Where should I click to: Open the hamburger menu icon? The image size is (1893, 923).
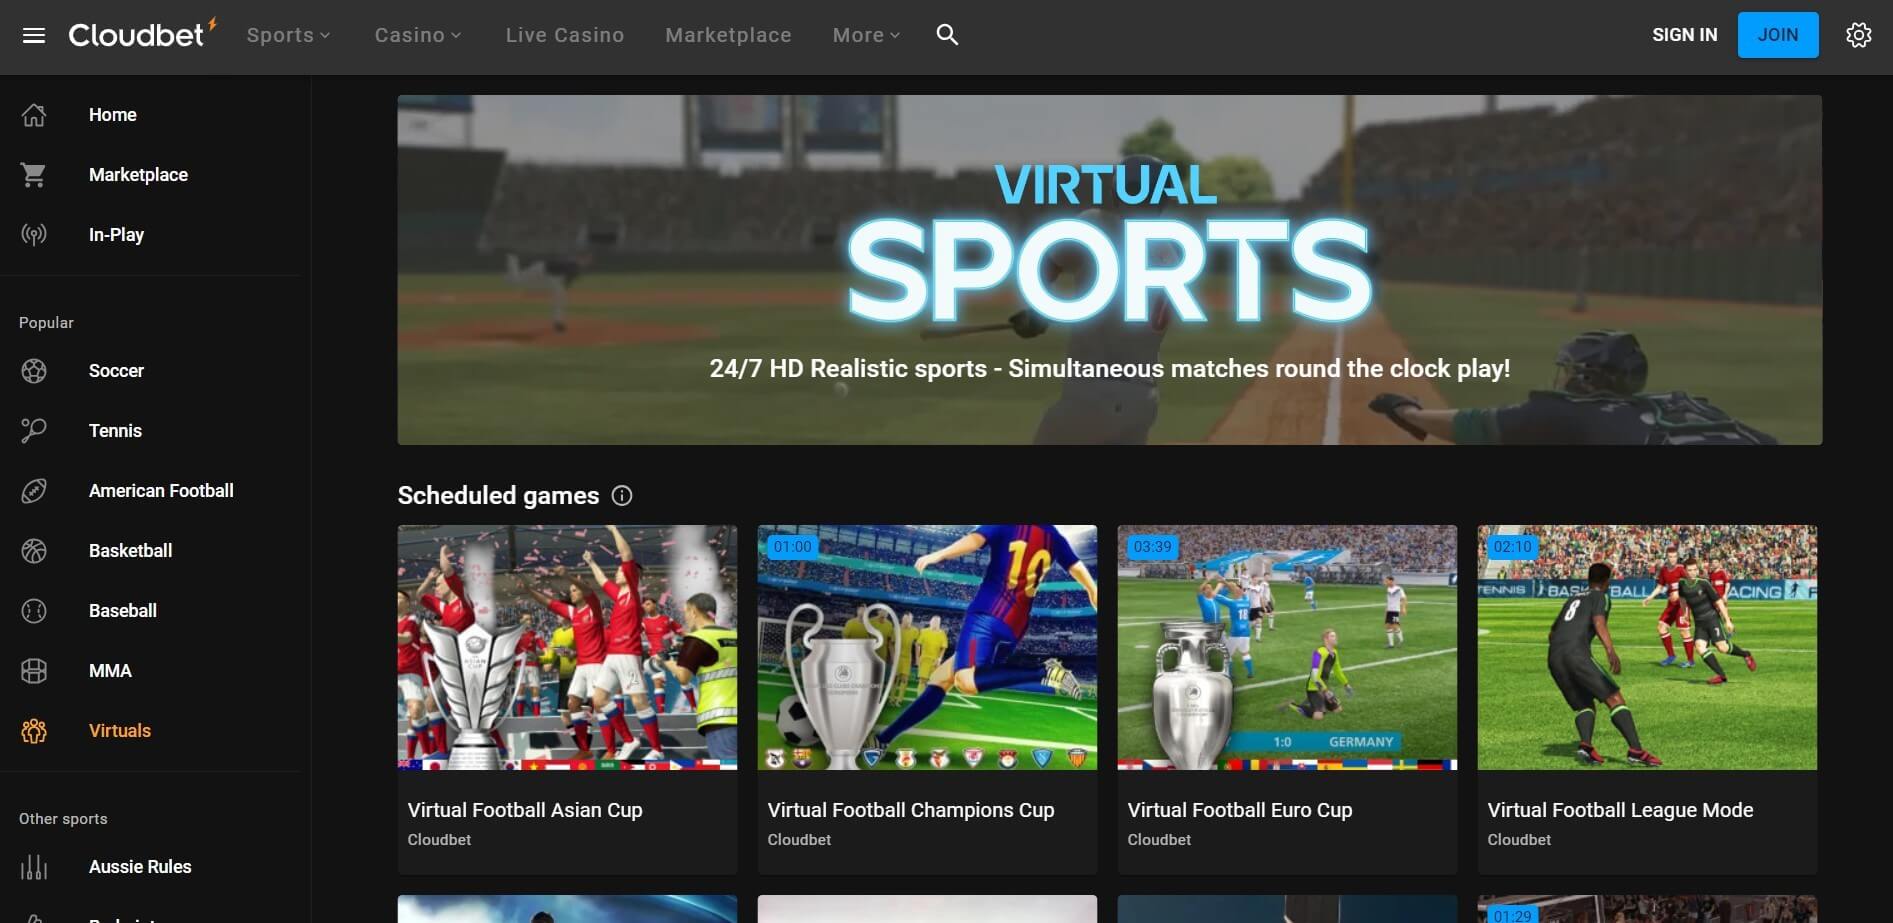(34, 35)
